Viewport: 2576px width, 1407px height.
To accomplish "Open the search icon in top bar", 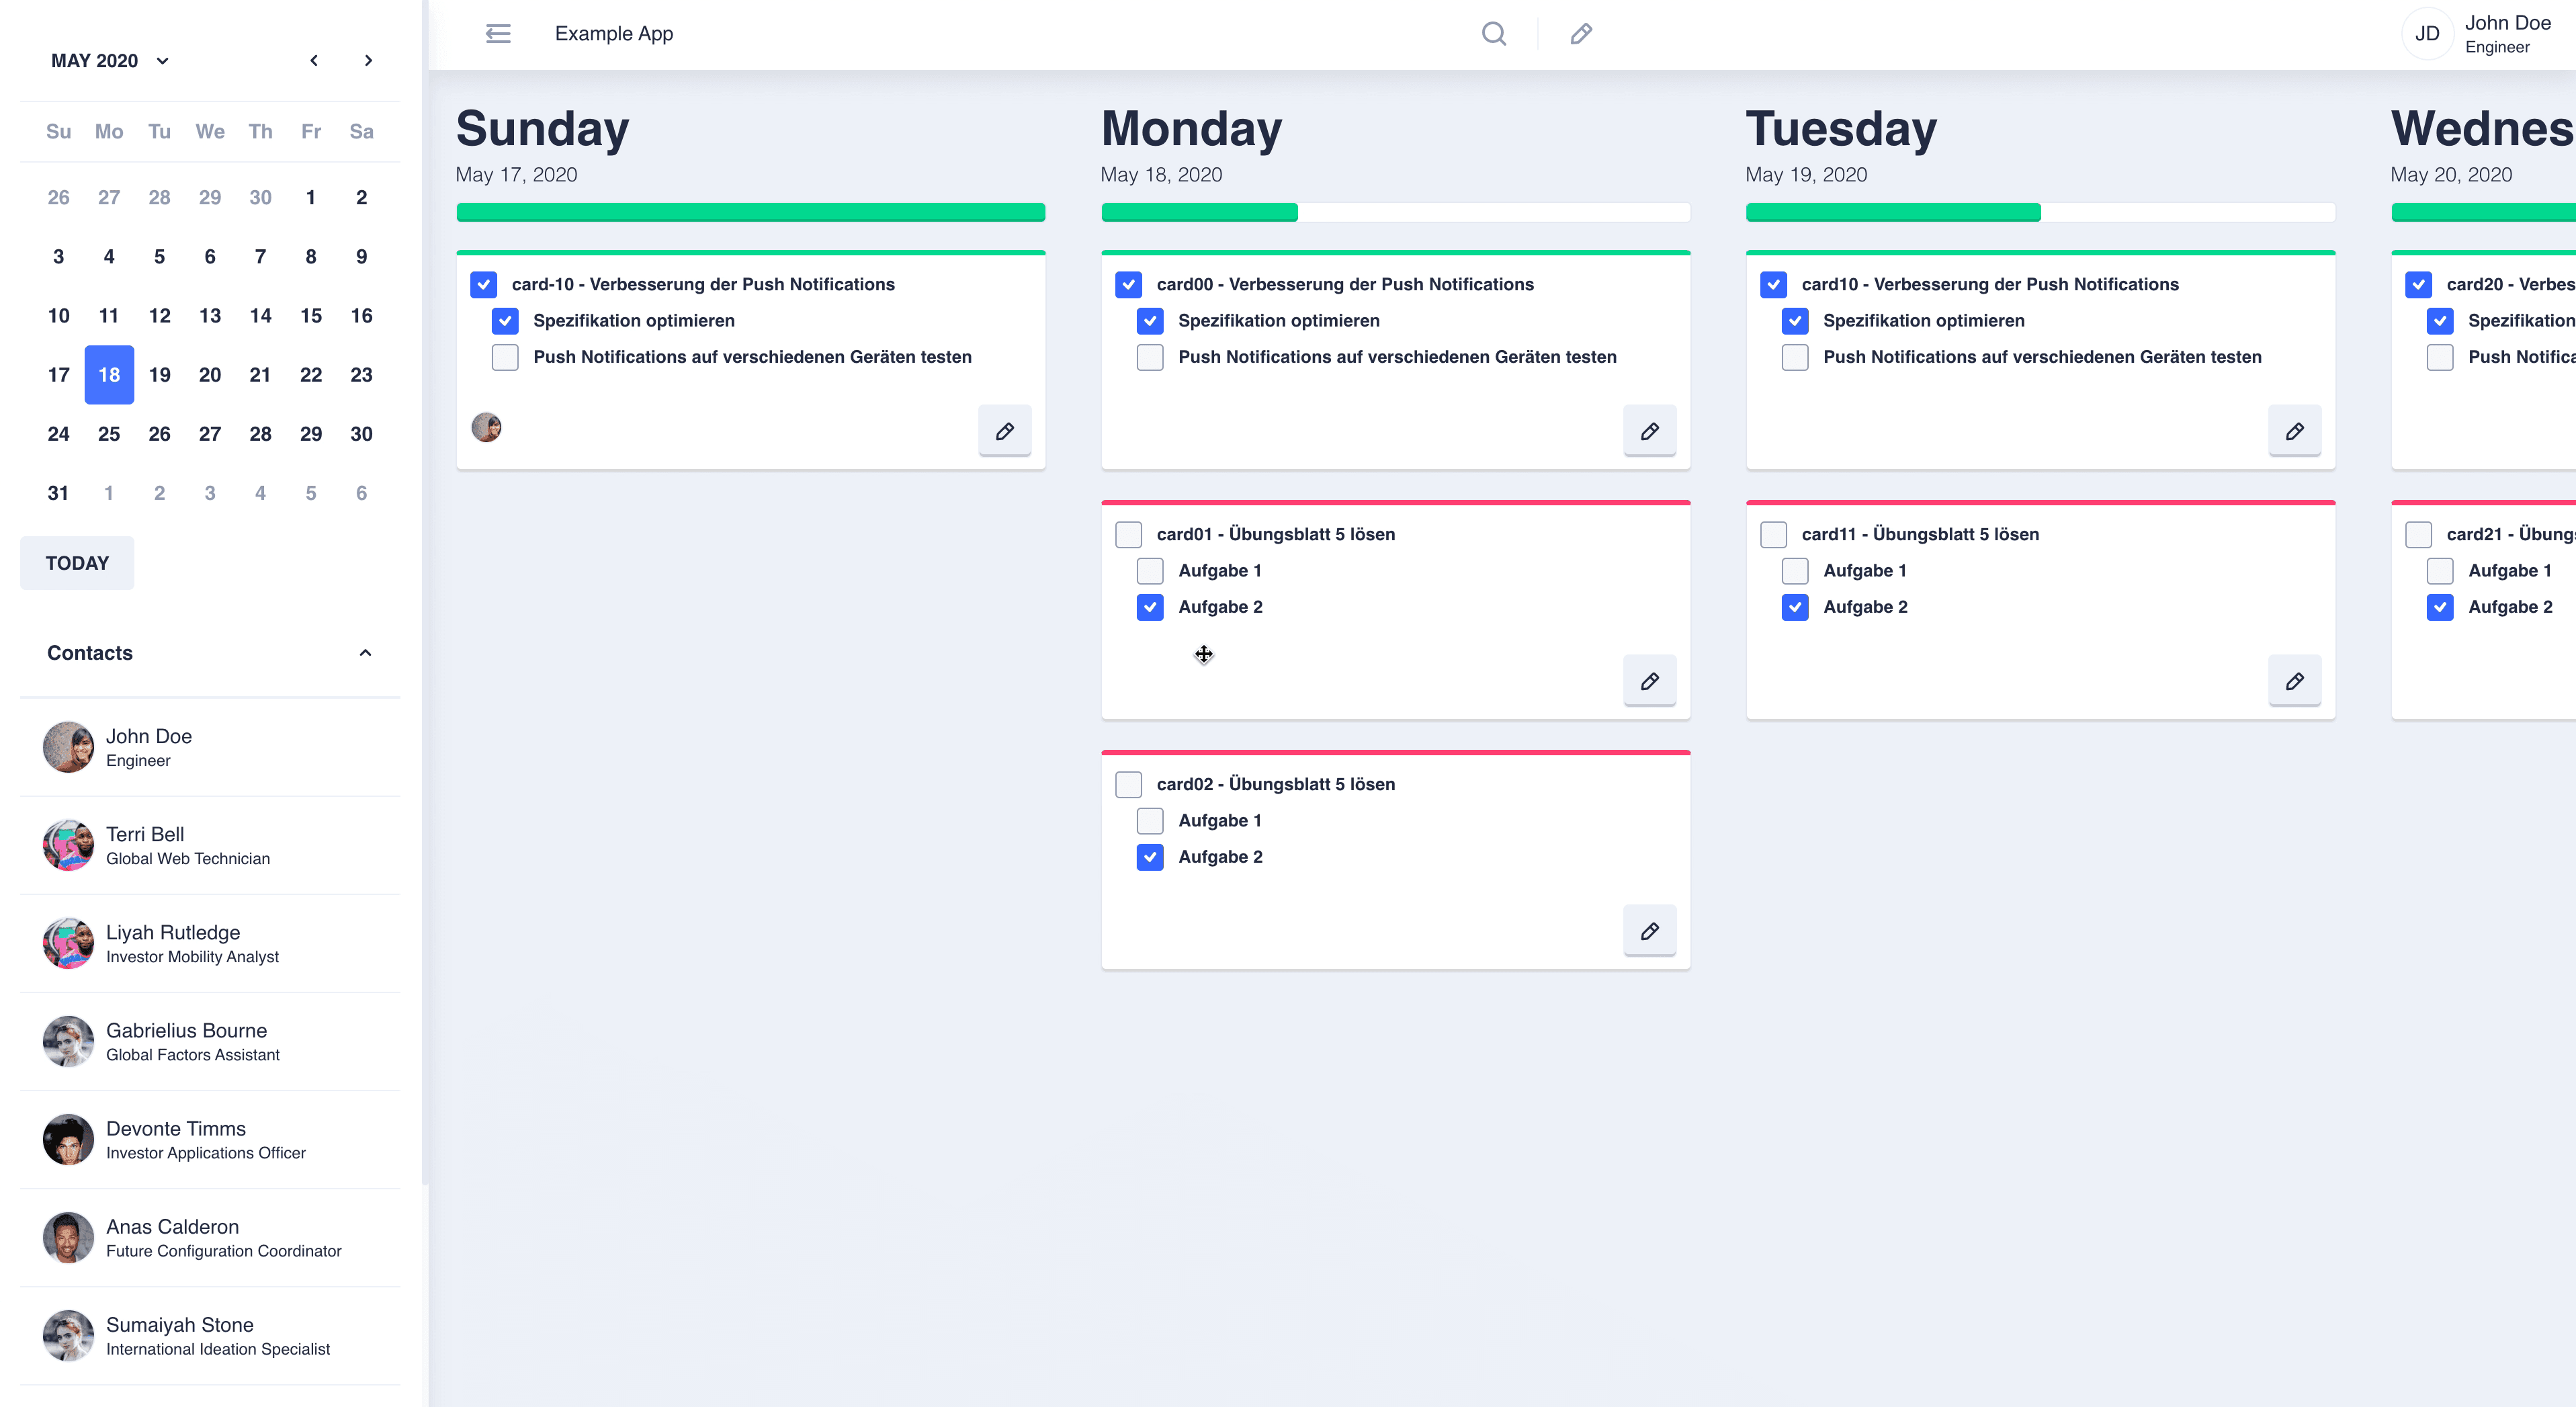I will [1493, 34].
